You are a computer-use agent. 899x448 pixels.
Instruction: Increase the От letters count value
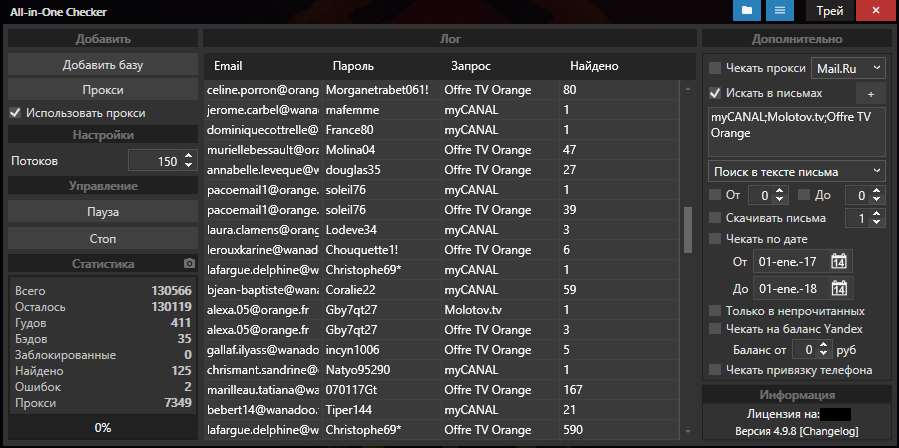coord(779,192)
